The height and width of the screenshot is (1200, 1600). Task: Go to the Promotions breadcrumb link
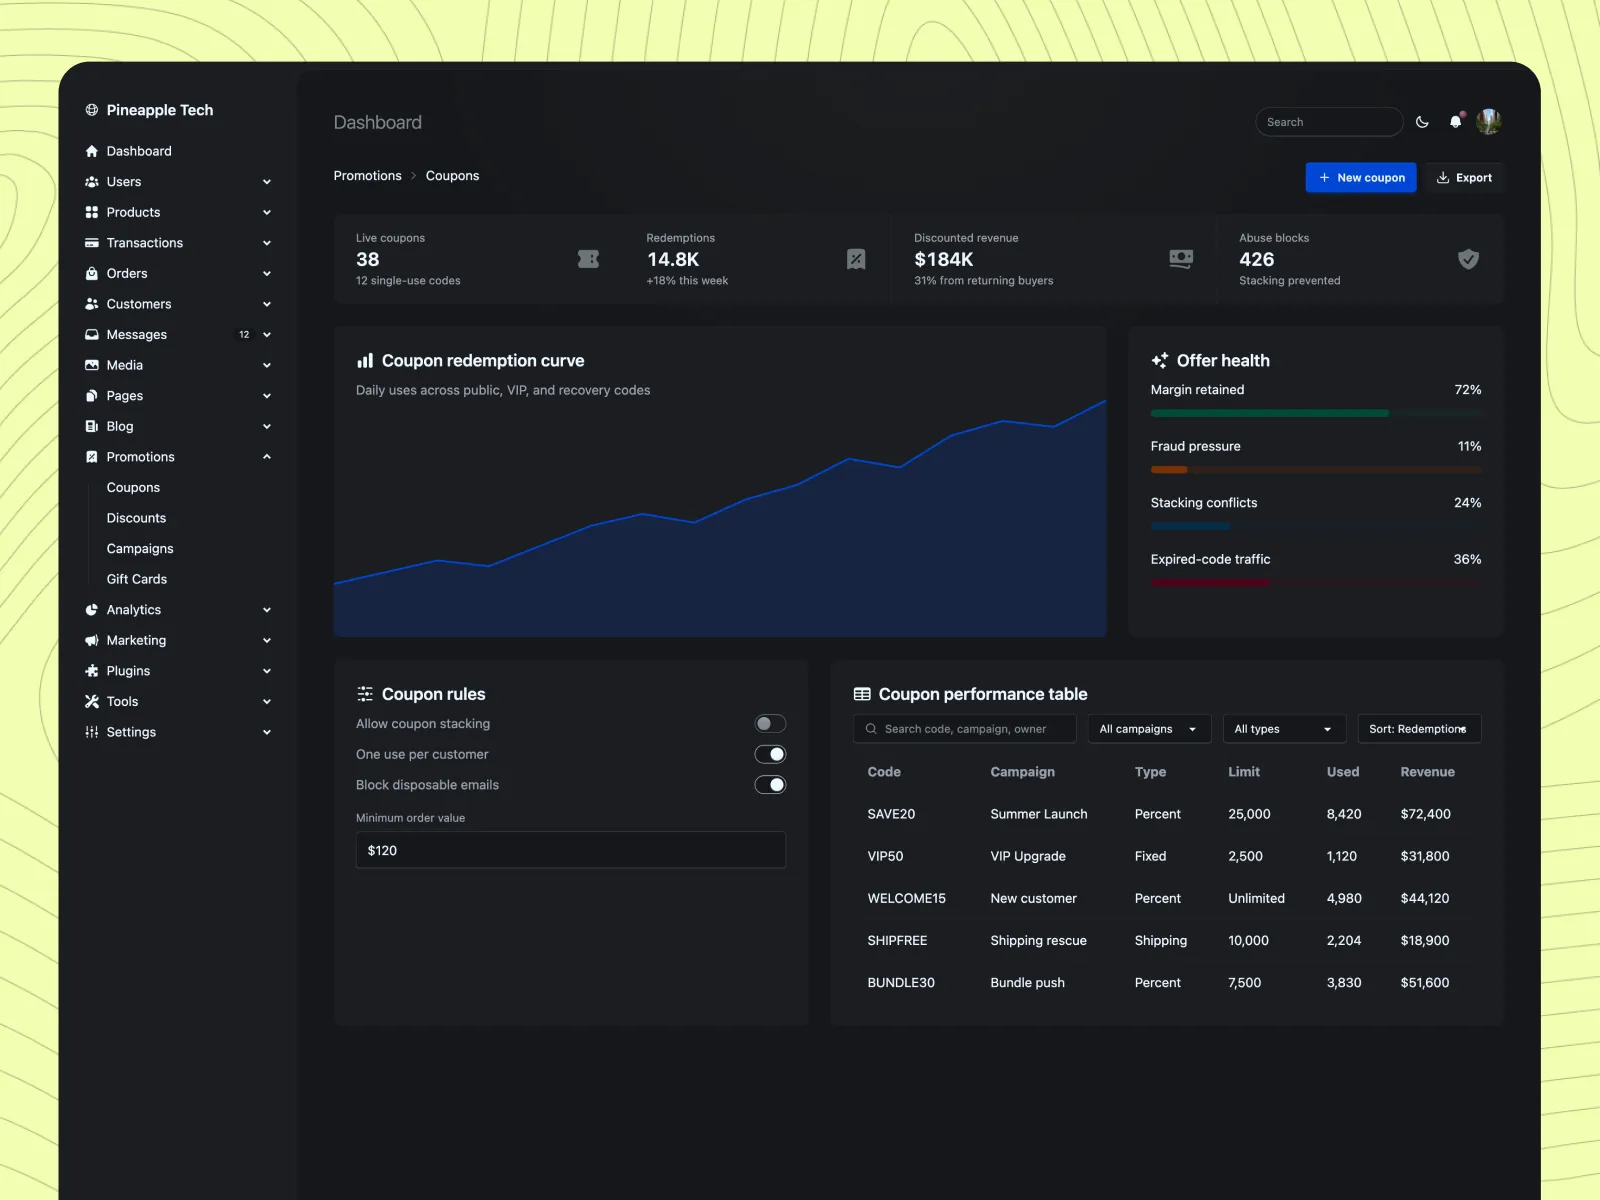pyautogui.click(x=368, y=176)
